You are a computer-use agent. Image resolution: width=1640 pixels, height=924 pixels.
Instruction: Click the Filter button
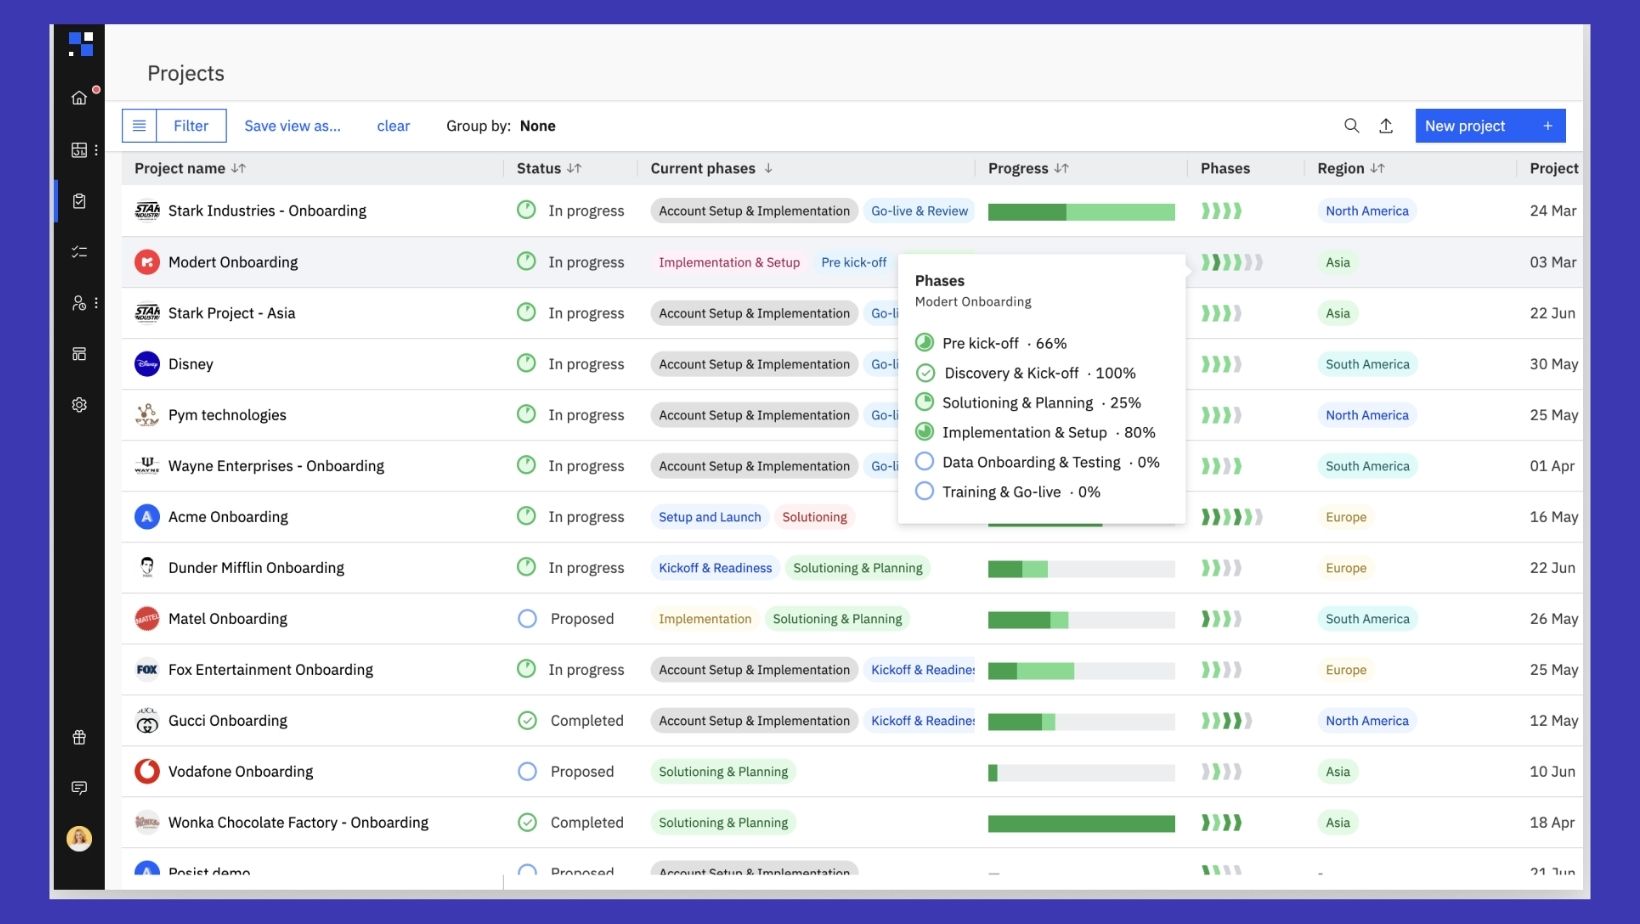click(191, 126)
